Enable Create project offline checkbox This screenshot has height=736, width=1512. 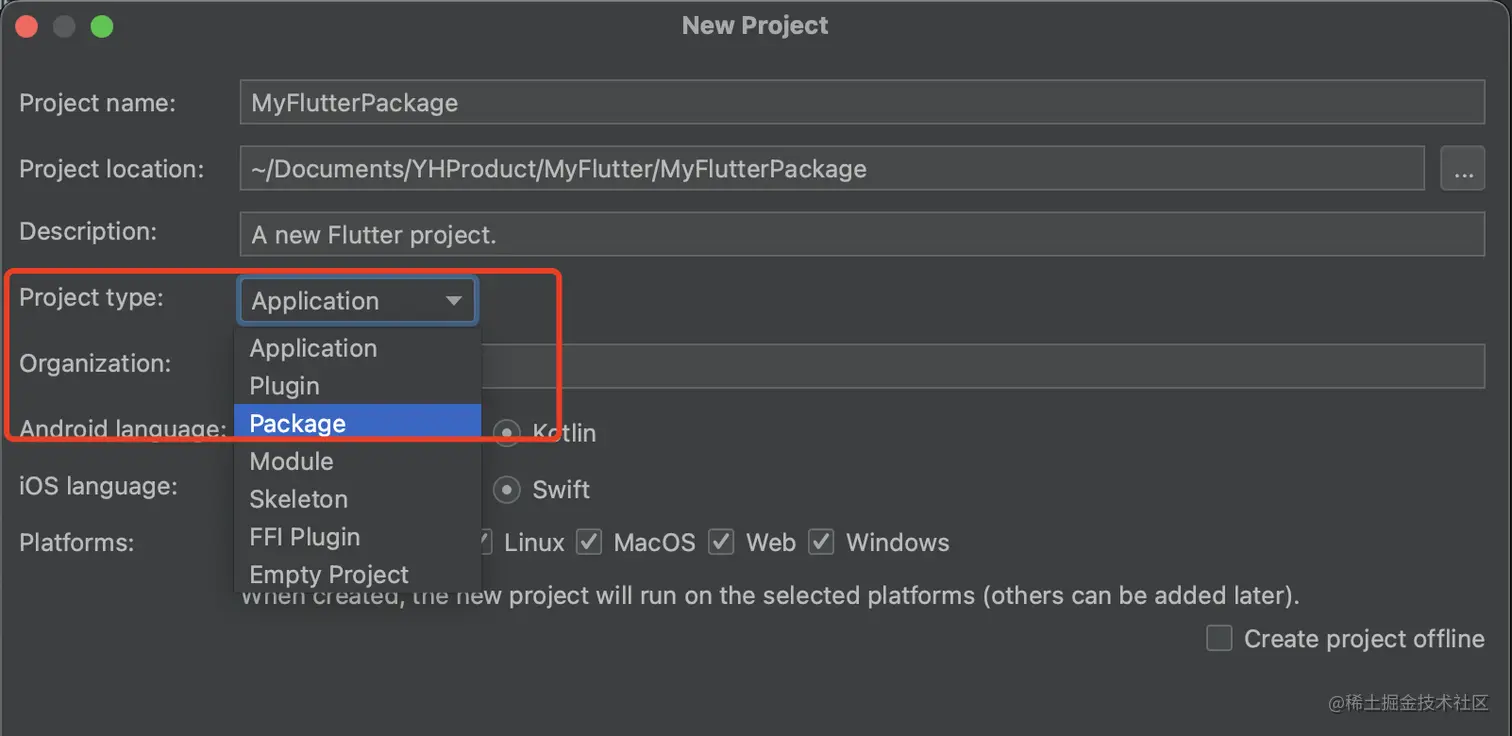point(1219,638)
